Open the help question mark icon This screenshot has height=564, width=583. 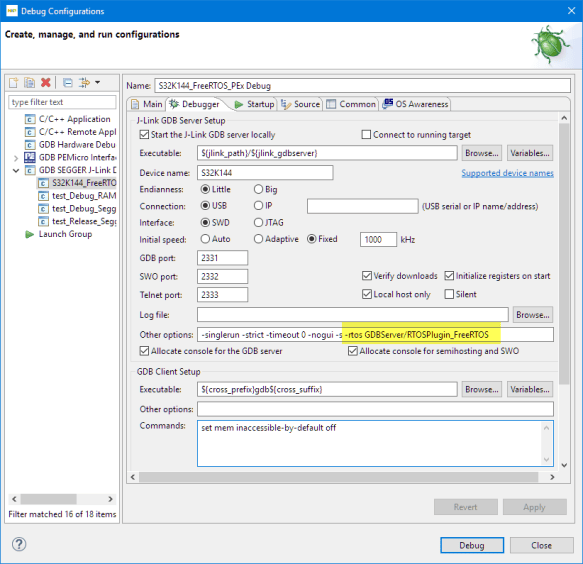tap(19, 544)
